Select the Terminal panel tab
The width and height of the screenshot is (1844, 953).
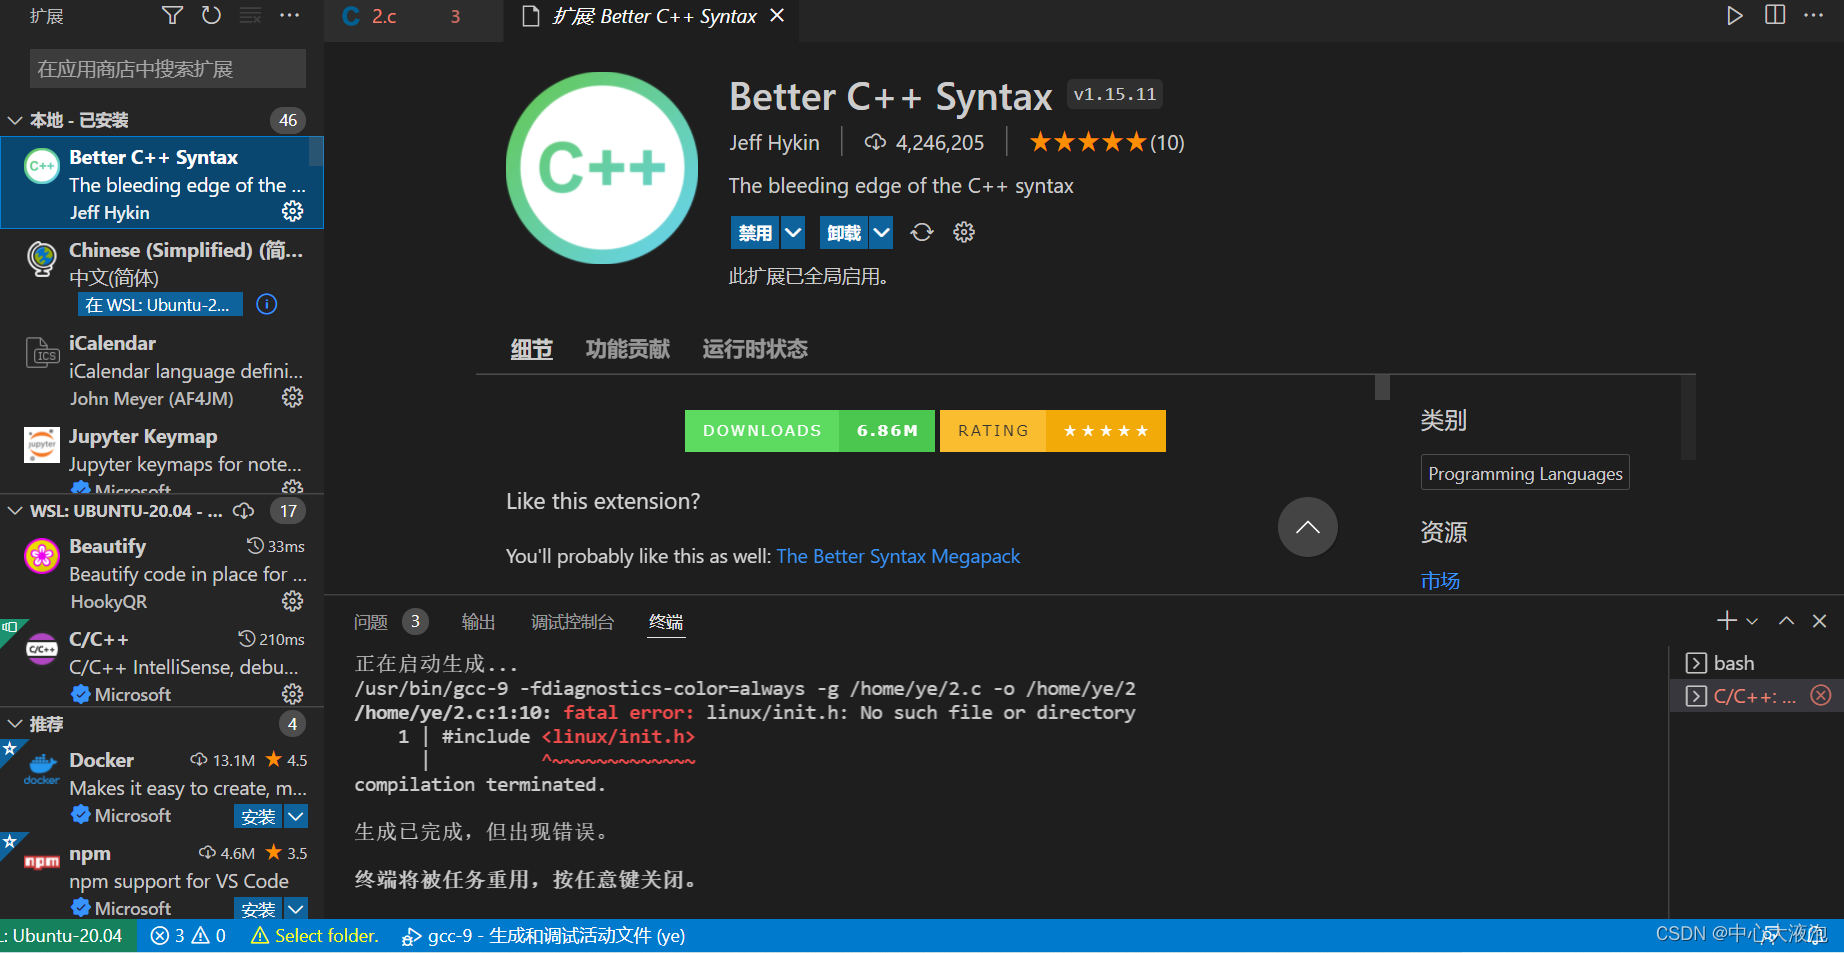coord(666,622)
